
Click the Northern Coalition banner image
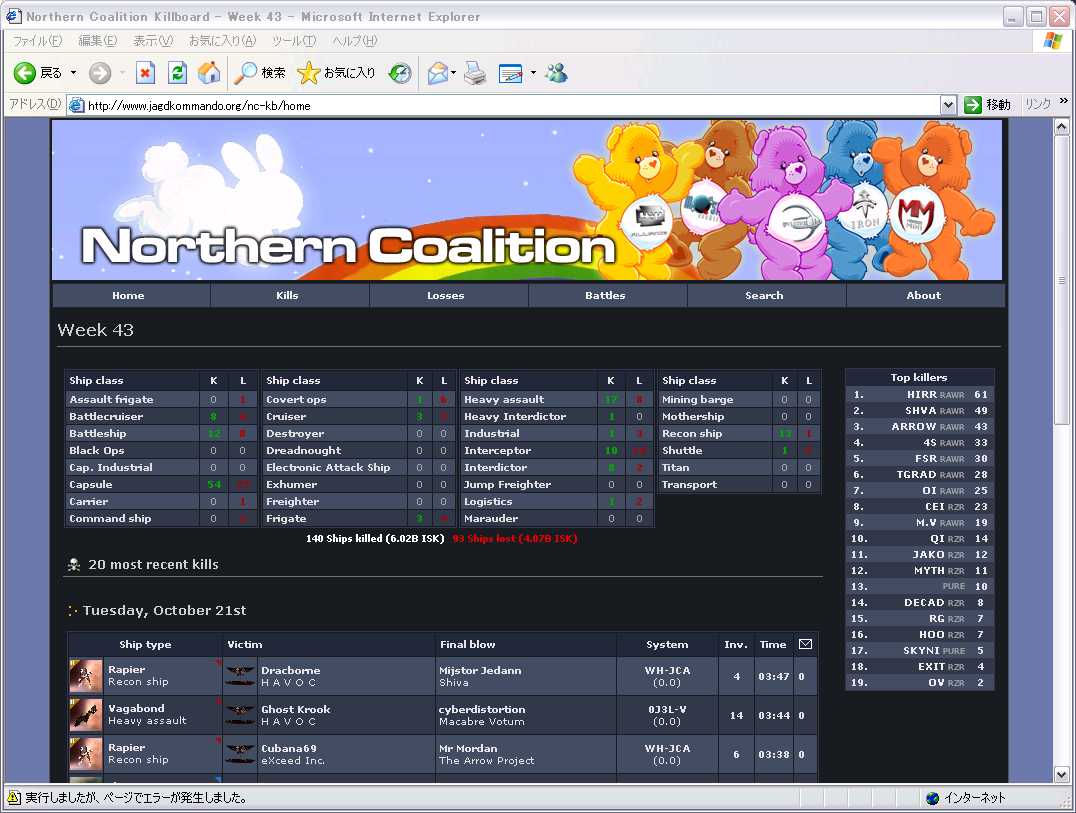[527, 200]
